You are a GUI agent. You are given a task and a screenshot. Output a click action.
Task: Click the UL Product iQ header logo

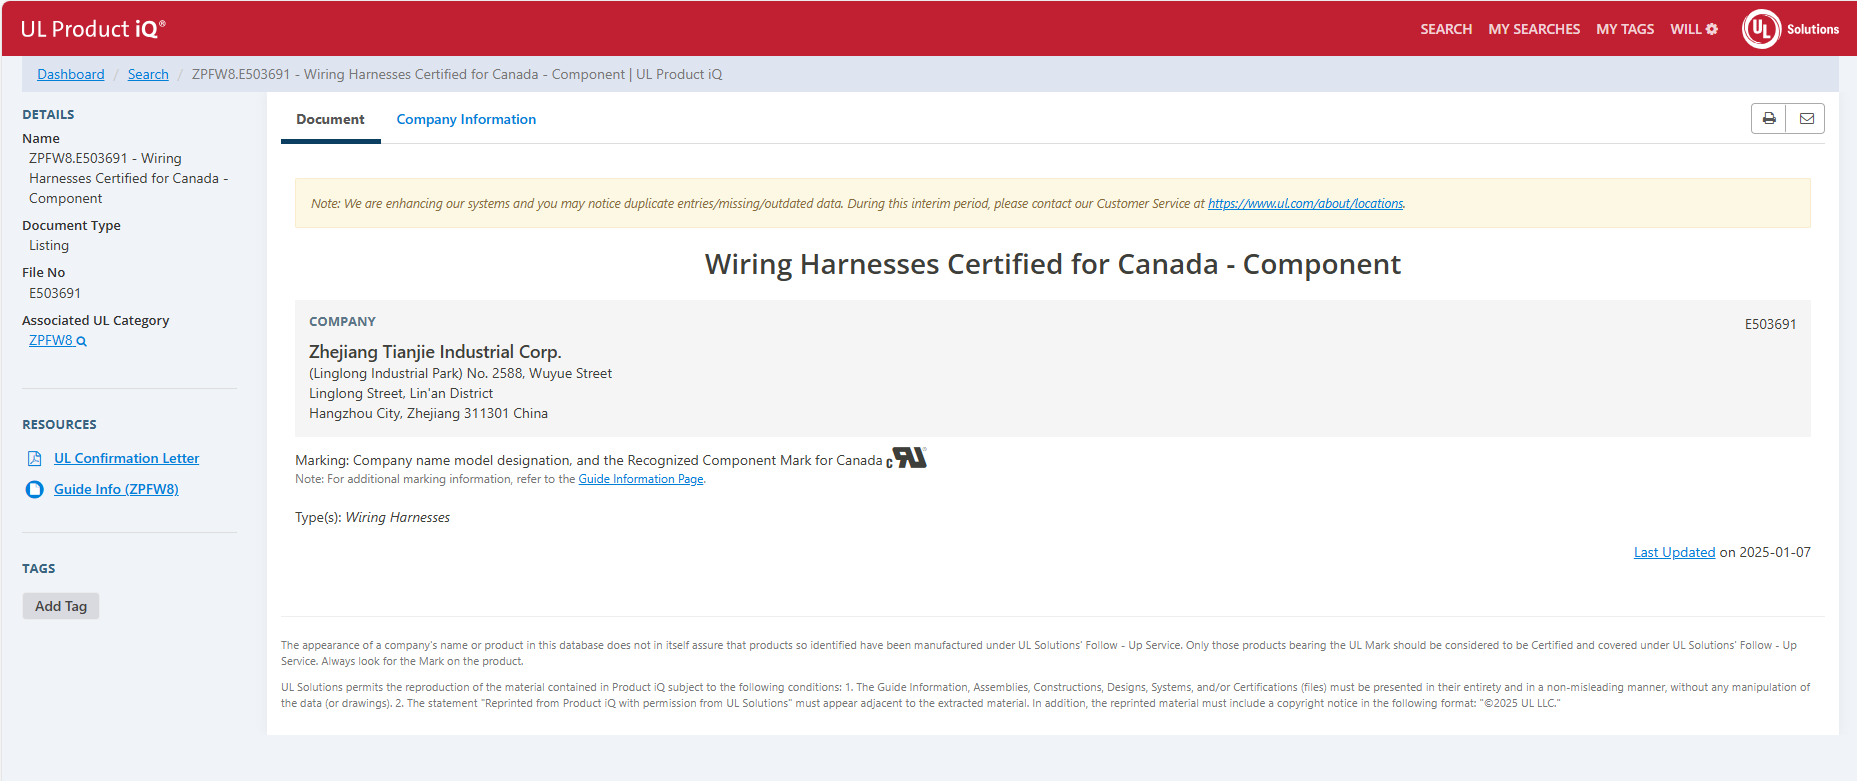click(x=93, y=29)
